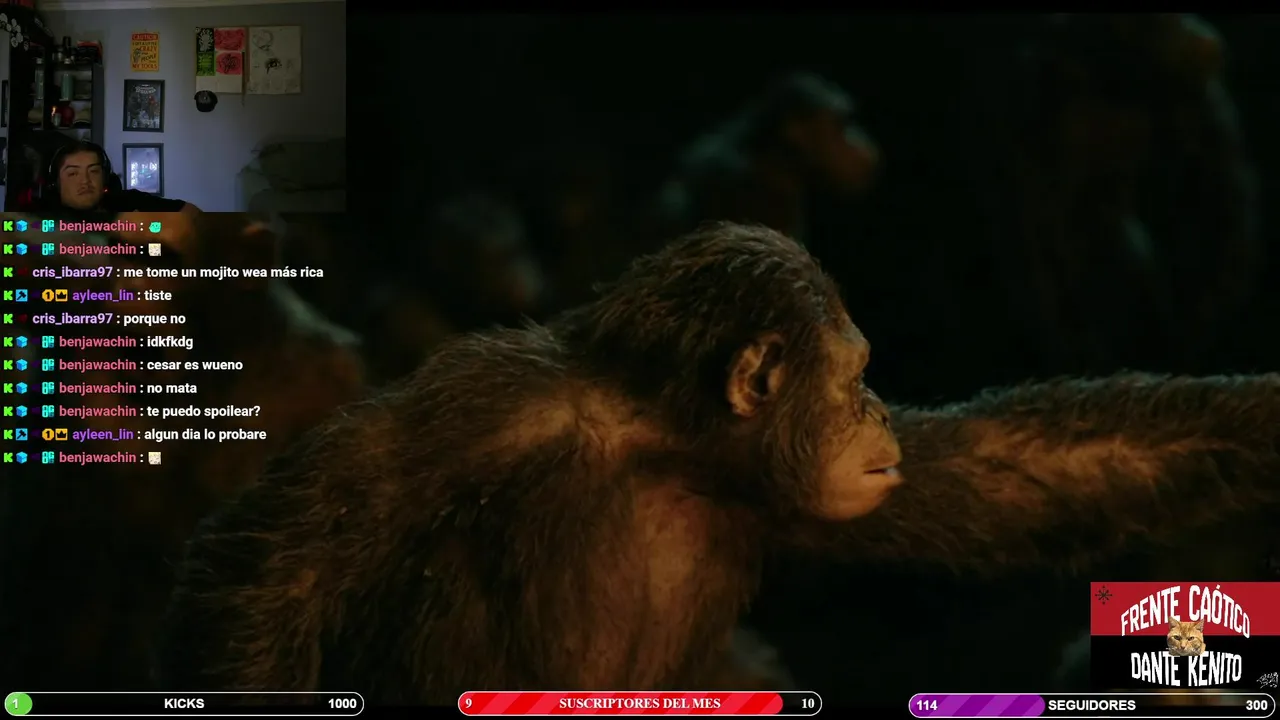The width and height of the screenshot is (1280, 720).
Task: Select the chat text "no mata"
Action: tap(172, 388)
